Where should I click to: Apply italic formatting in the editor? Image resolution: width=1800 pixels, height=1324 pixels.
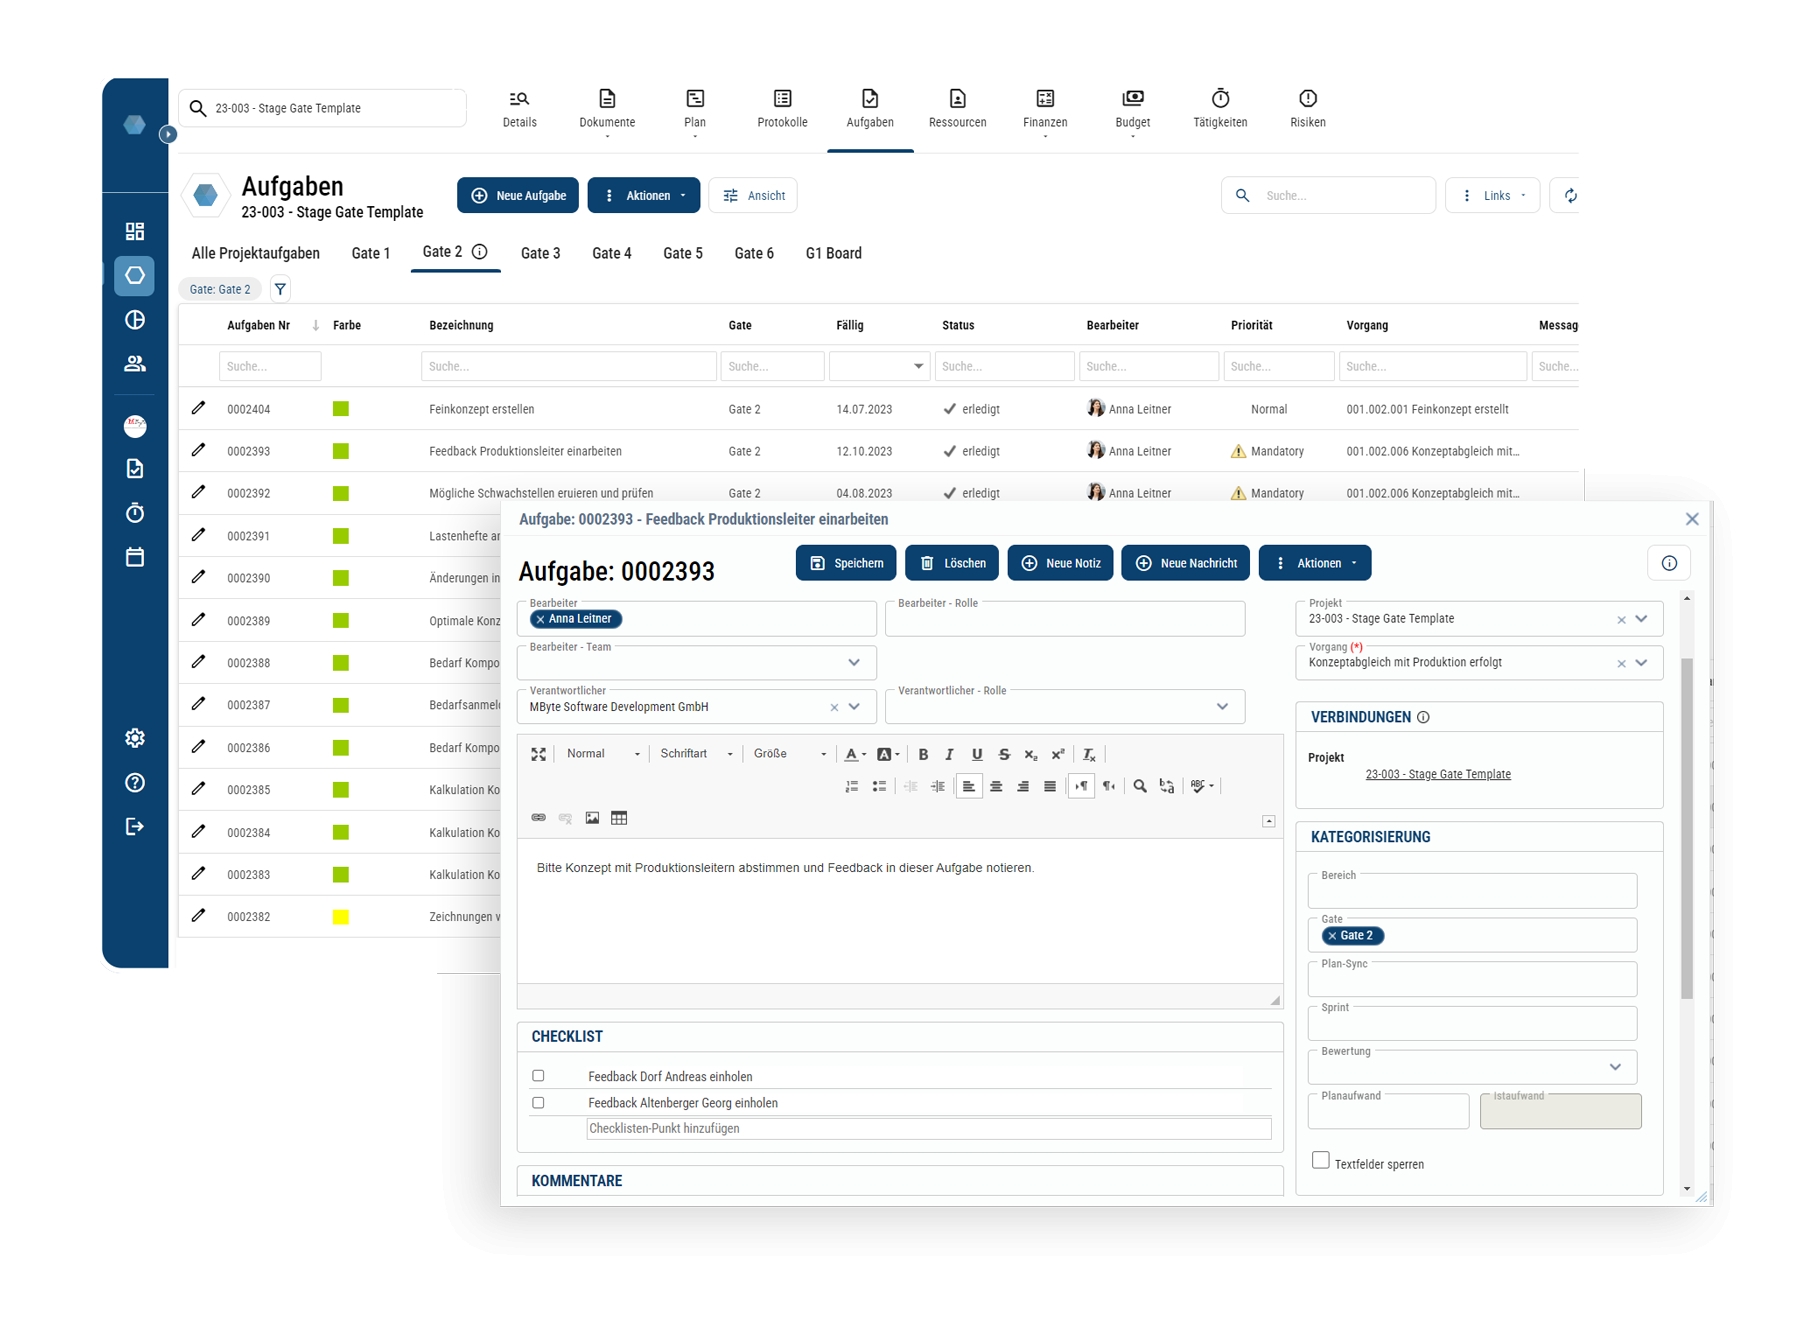(949, 754)
